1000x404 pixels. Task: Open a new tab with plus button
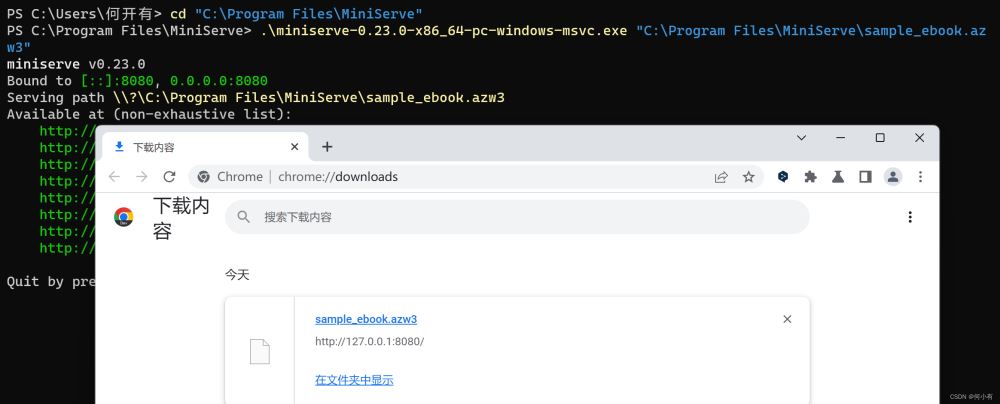326,146
